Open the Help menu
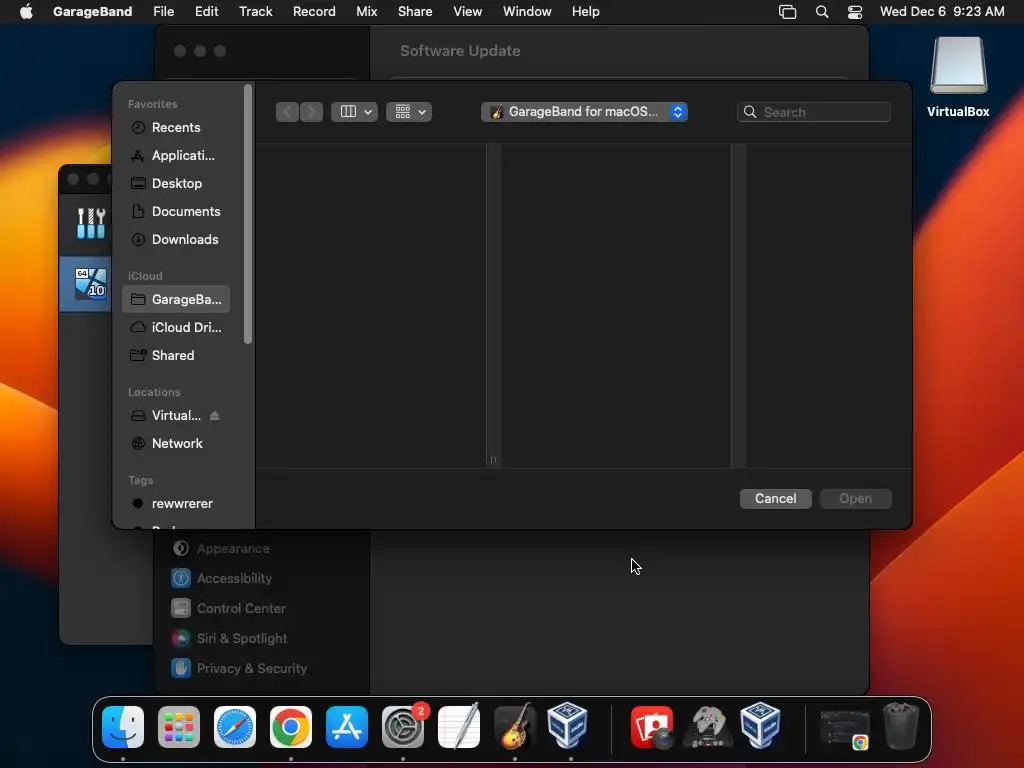This screenshot has height=768, width=1024. [x=585, y=12]
